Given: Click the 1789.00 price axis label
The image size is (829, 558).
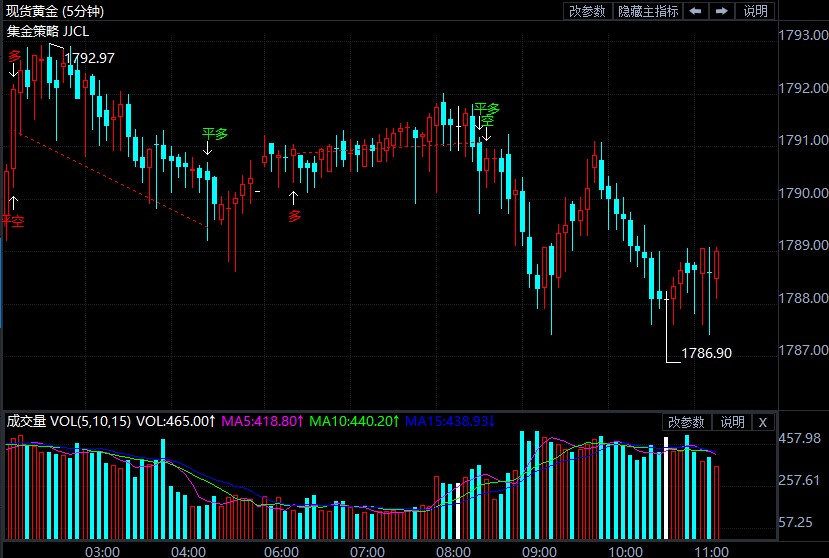Looking at the screenshot, I should pos(803,245).
